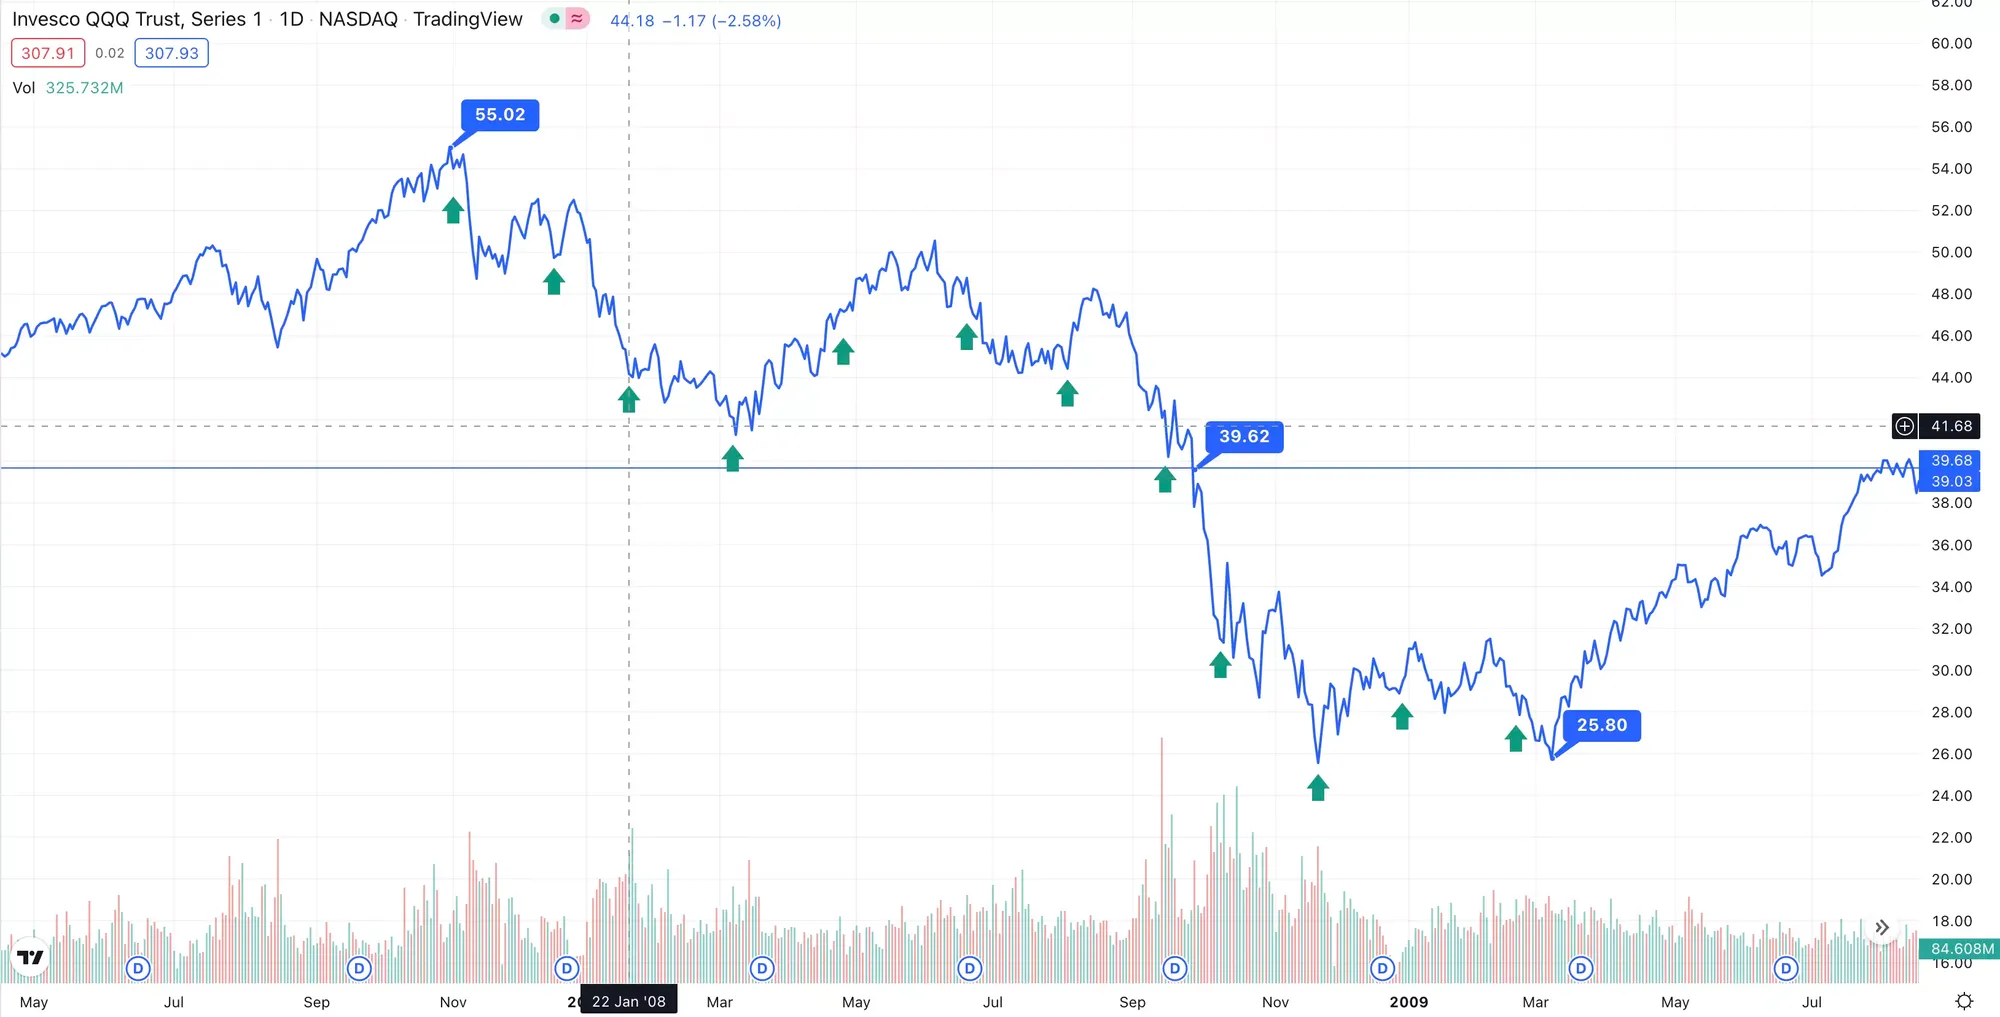Viewport: 2000px width, 1017px height.
Task: Click the 0.02 spread value
Action: pos(110,53)
